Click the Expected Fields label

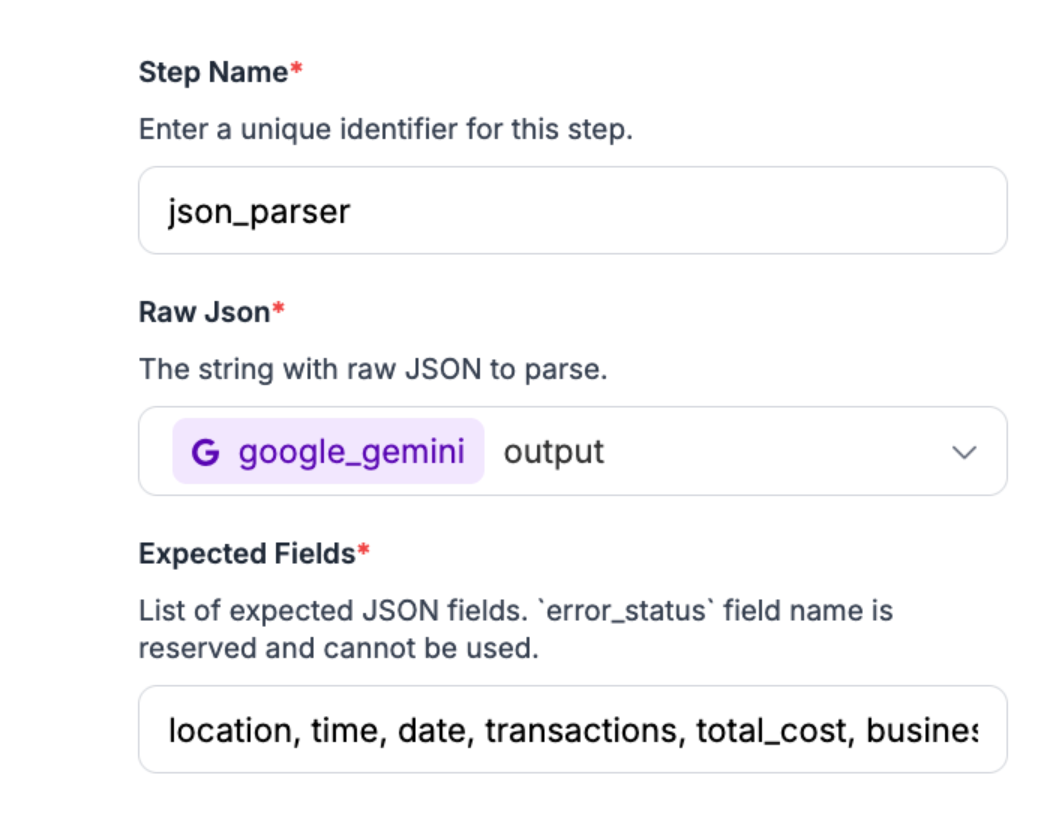click(247, 553)
